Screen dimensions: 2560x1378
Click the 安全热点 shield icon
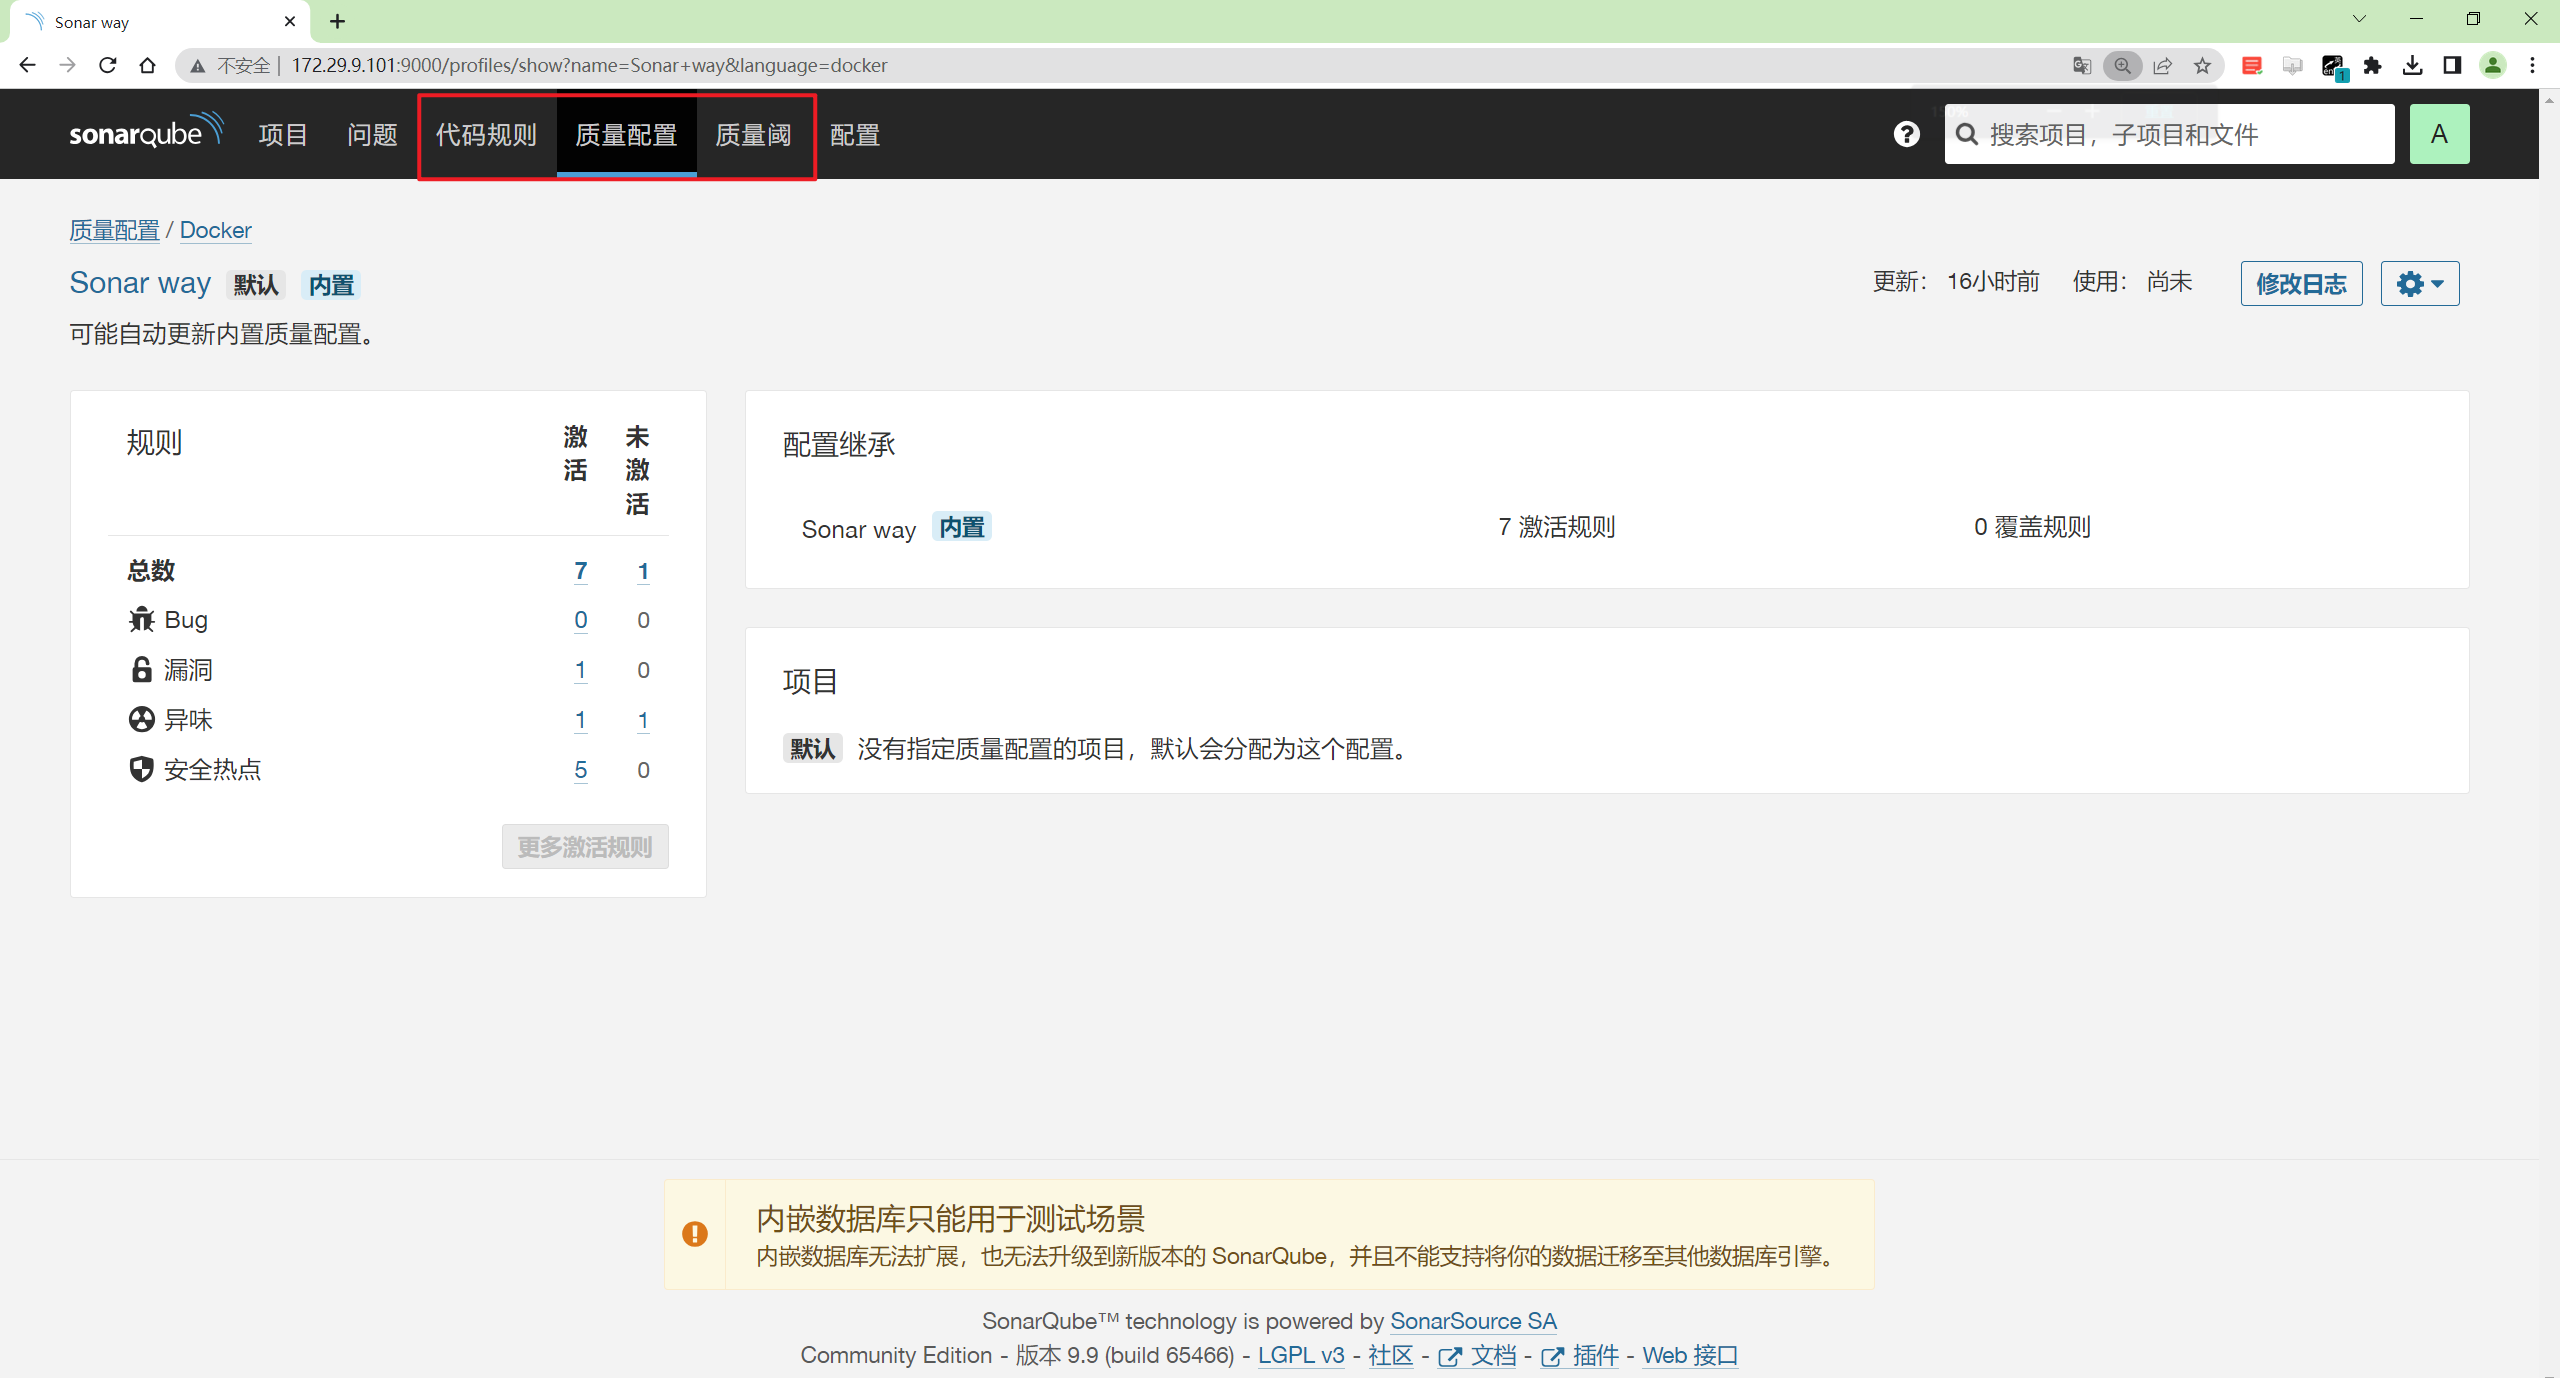(141, 769)
